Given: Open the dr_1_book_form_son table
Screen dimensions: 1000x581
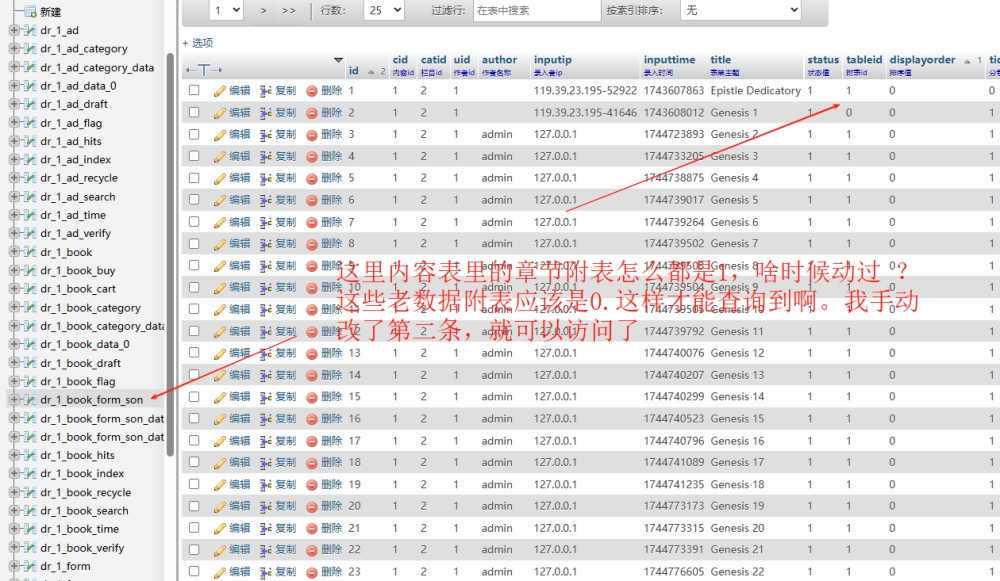Looking at the screenshot, I should (x=91, y=400).
